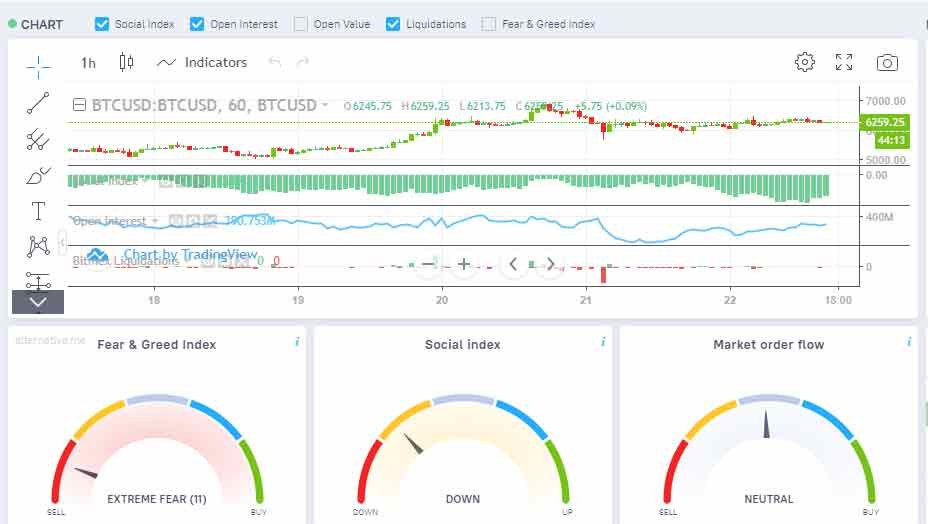Enable the Open Value checkbox
This screenshot has height=524, width=928.
pos(301,24)
